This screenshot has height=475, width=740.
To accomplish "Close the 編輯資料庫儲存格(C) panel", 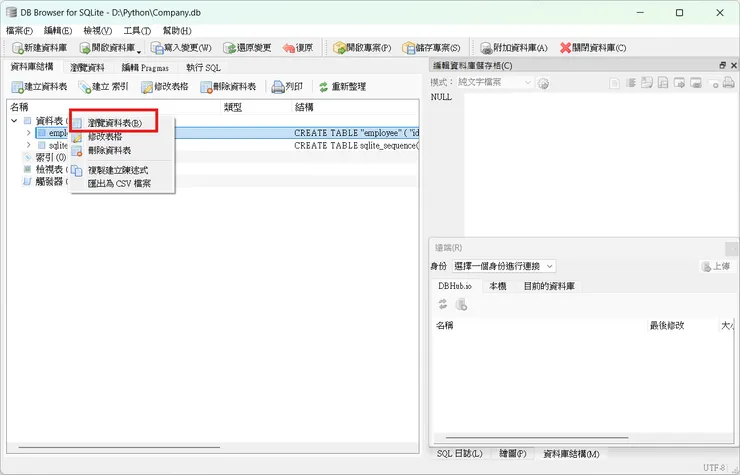I will tap(733, 65).
